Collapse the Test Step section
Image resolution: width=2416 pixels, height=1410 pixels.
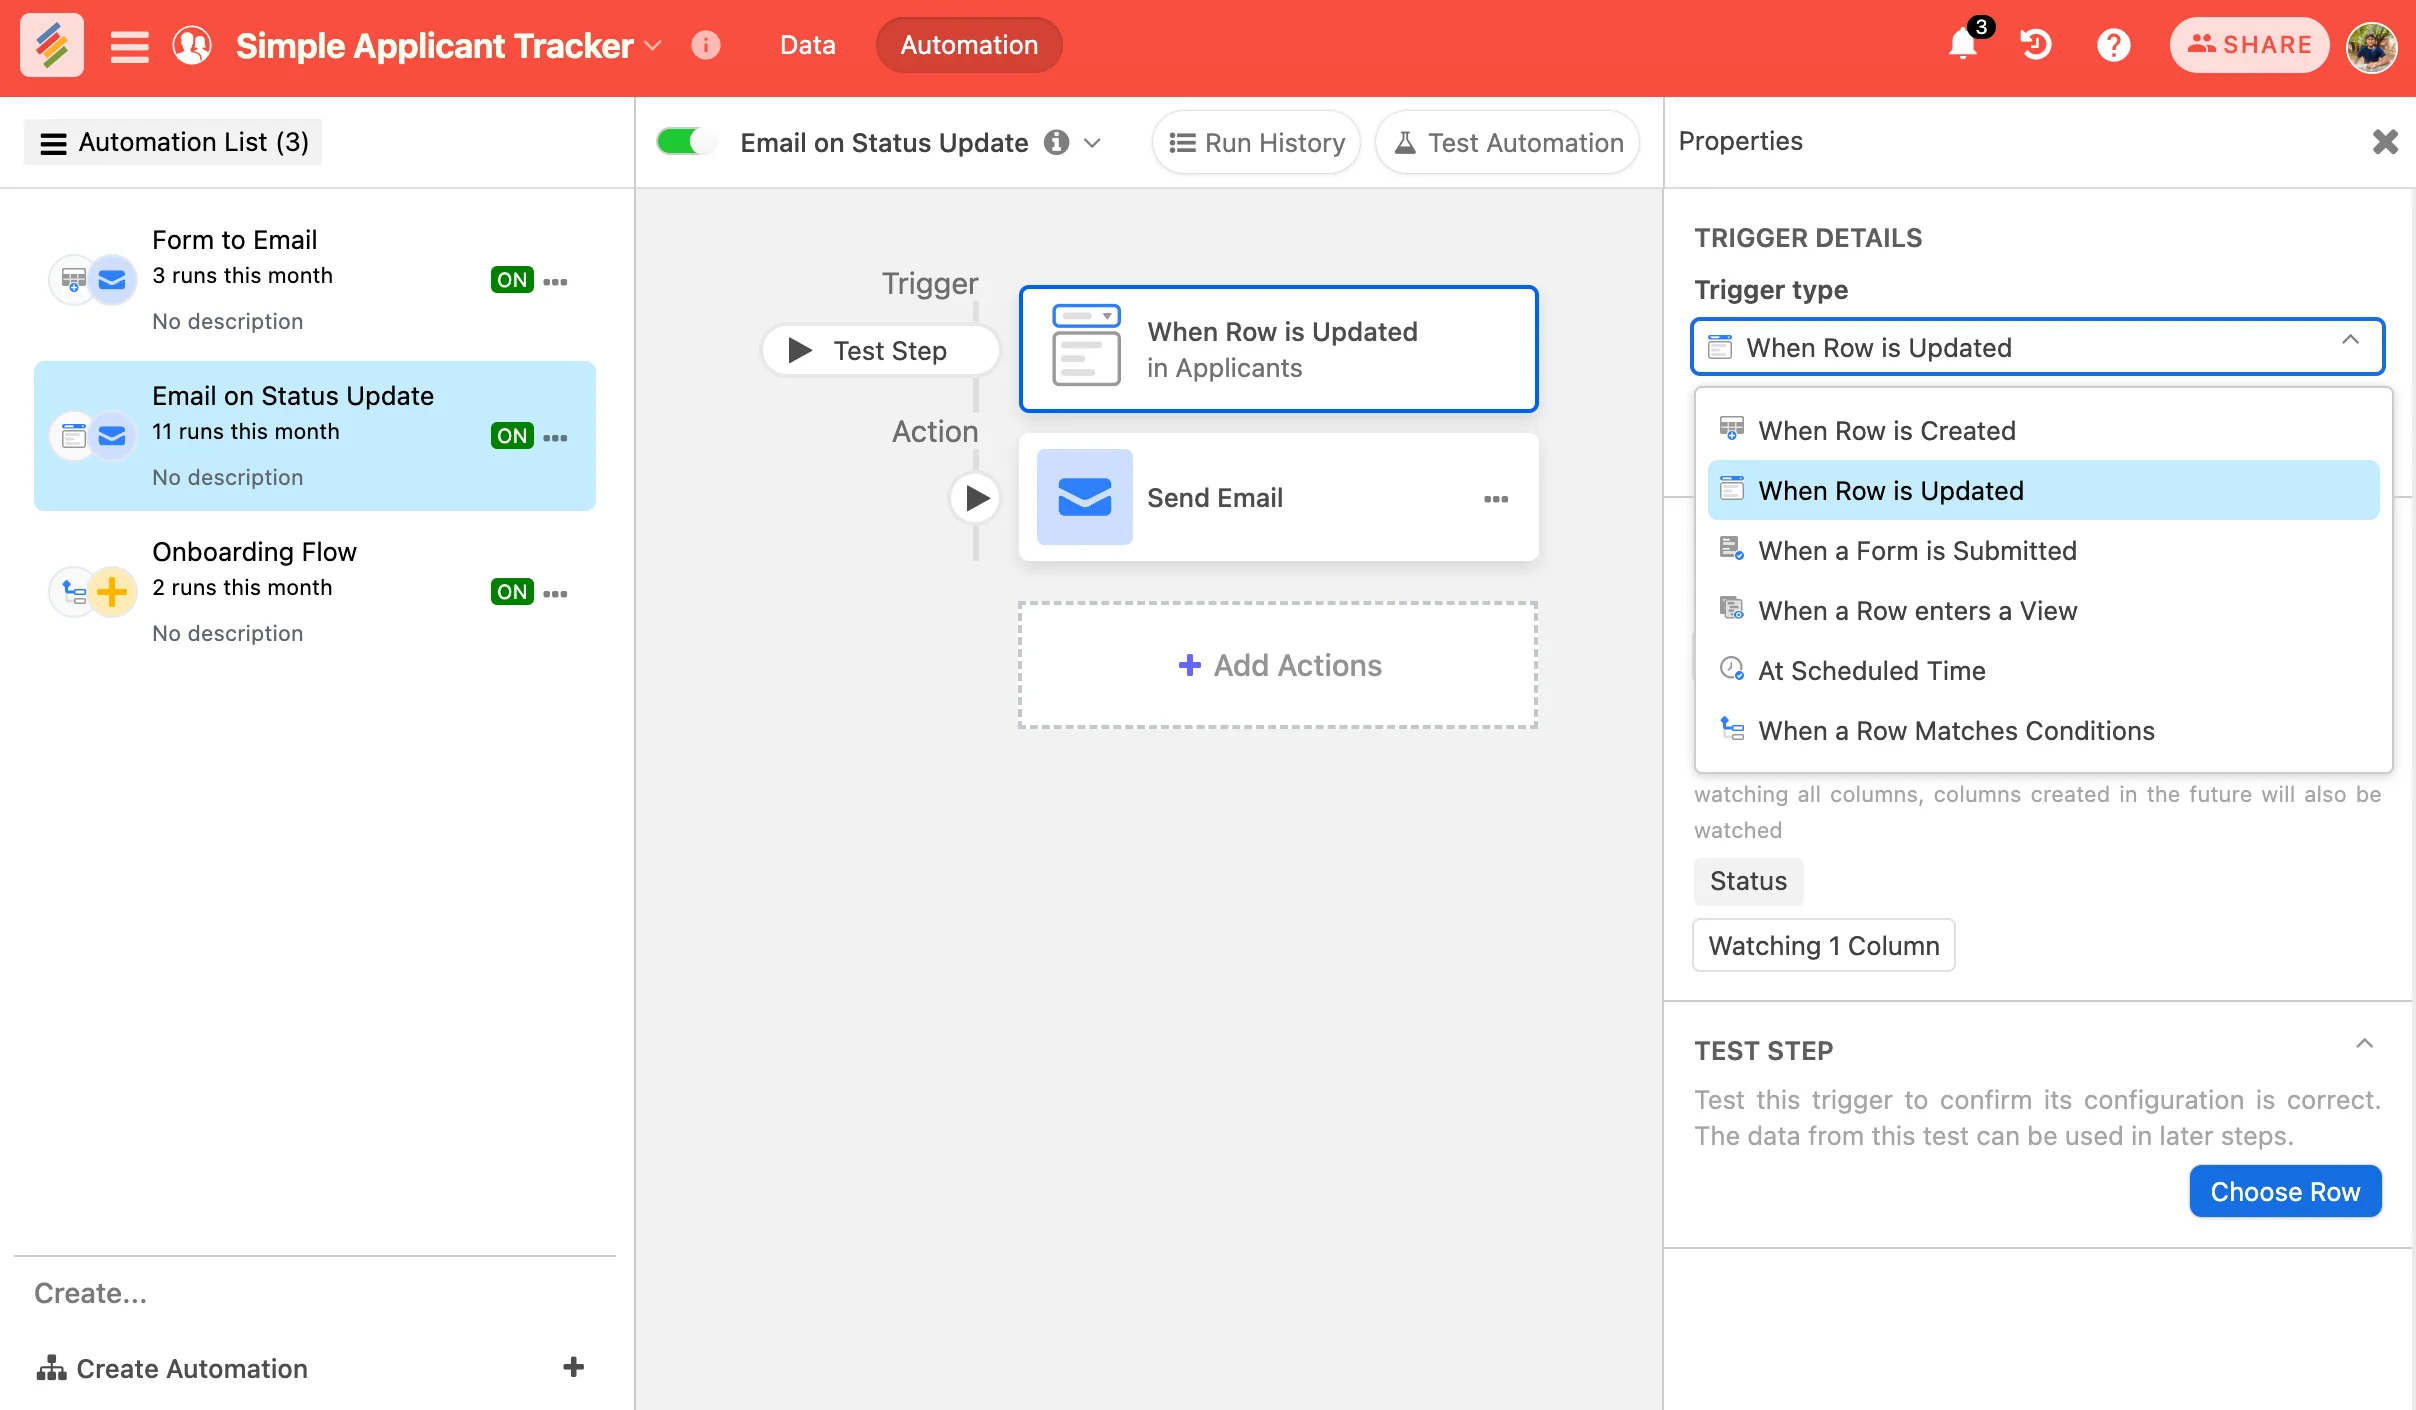[x=2366, y=1043]
